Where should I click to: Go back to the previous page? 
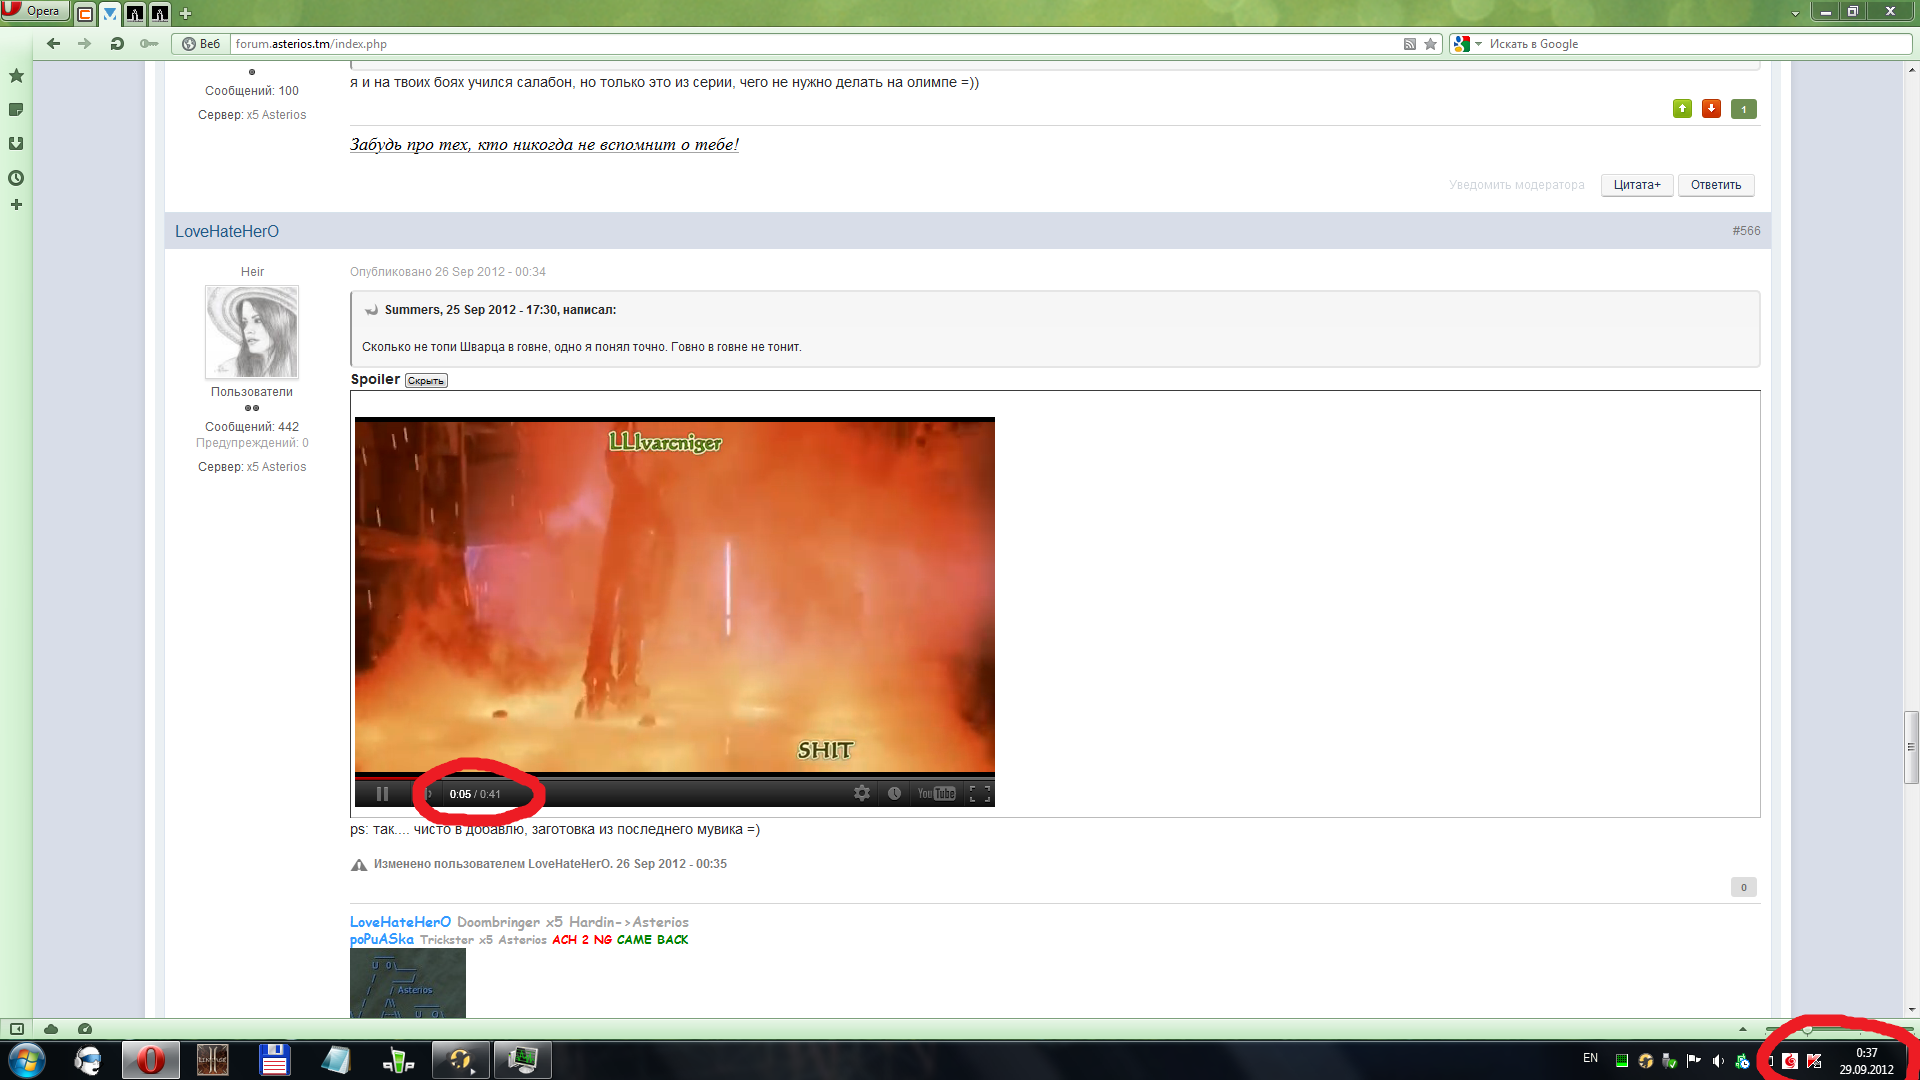pos(54,44)
